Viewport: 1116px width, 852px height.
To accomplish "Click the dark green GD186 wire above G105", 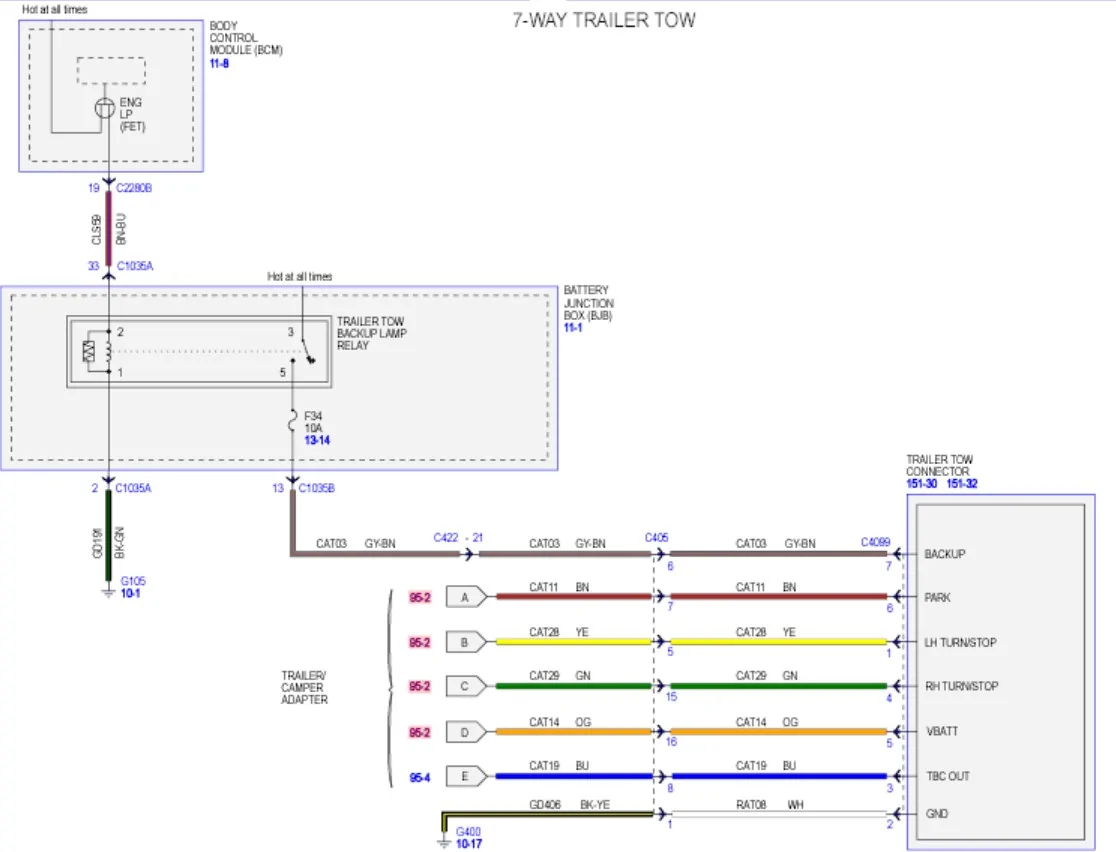I will tap(108, 535).
